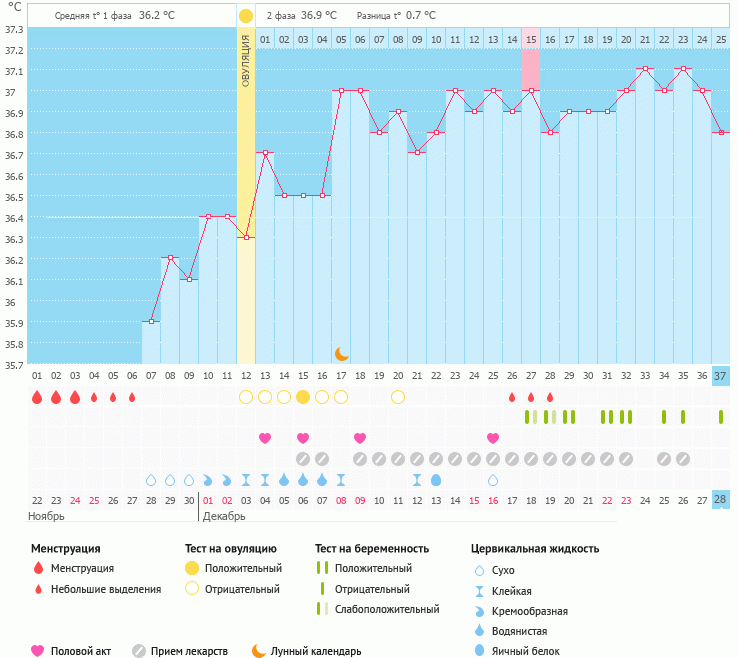
Task: Click the temperature point at 35.9 degrees
Action: pos(151,321)
